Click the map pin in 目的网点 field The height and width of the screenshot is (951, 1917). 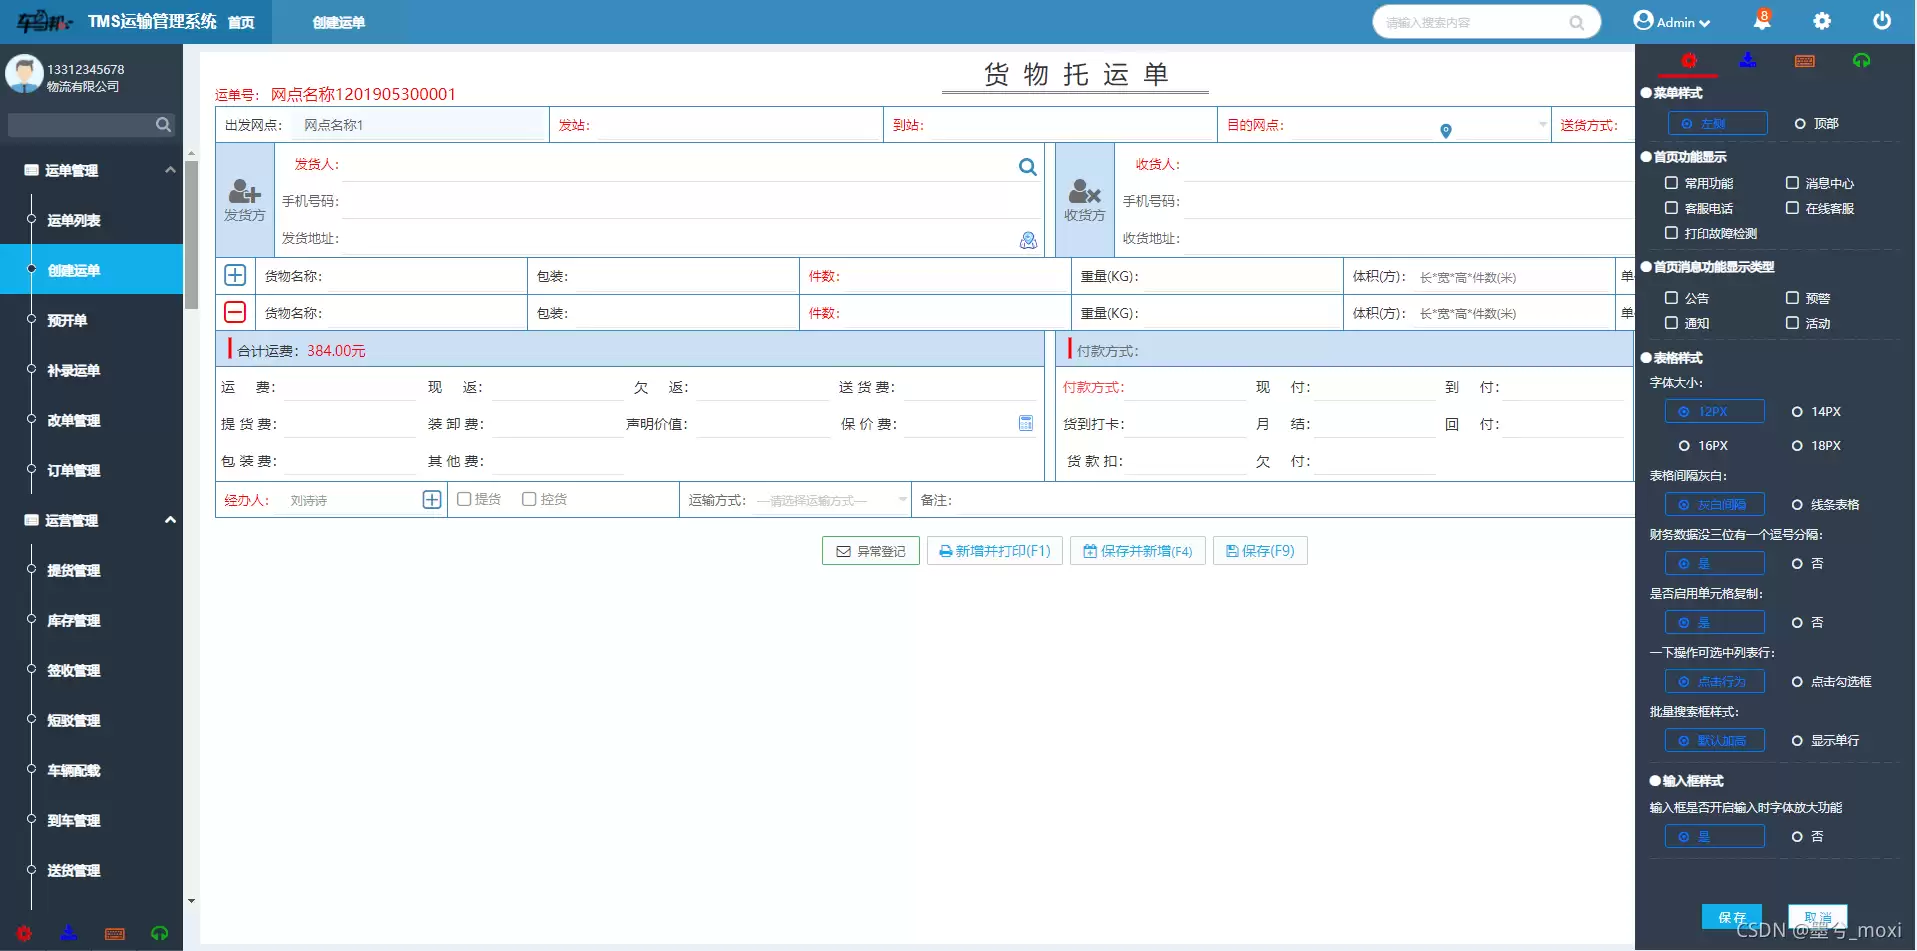tap(1444, 130)
